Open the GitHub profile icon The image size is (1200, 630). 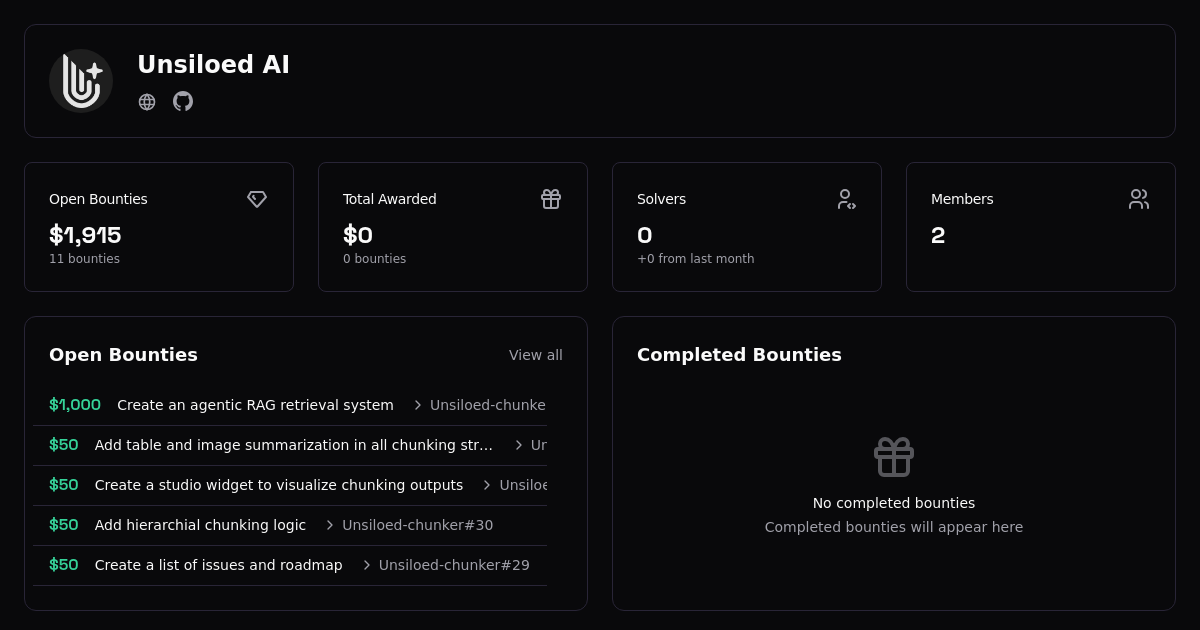(x=183, y=101)
